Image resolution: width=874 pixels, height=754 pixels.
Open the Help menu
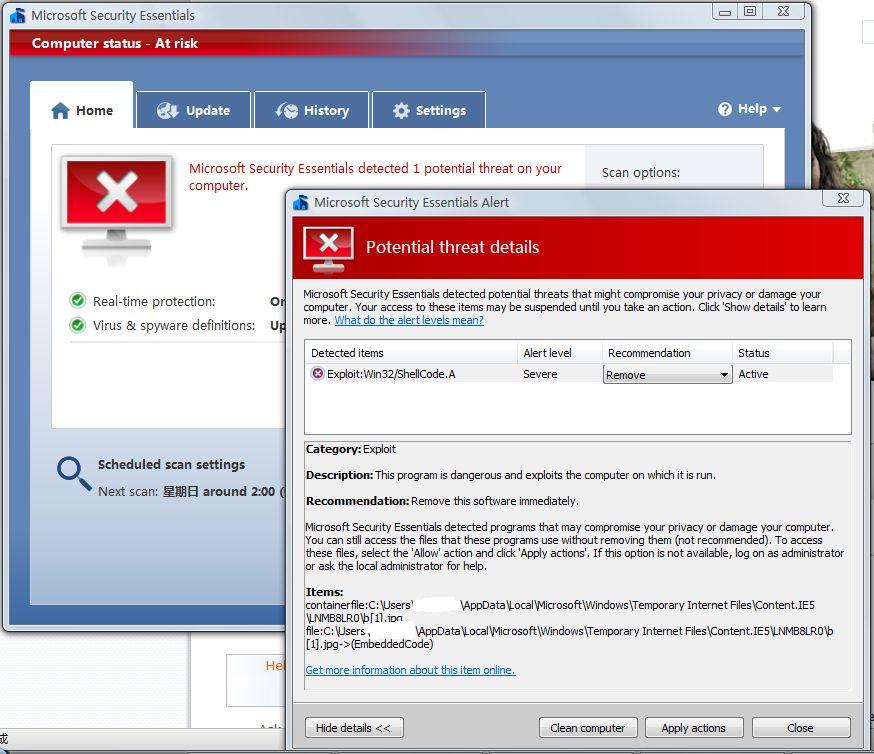coord(749,109)
